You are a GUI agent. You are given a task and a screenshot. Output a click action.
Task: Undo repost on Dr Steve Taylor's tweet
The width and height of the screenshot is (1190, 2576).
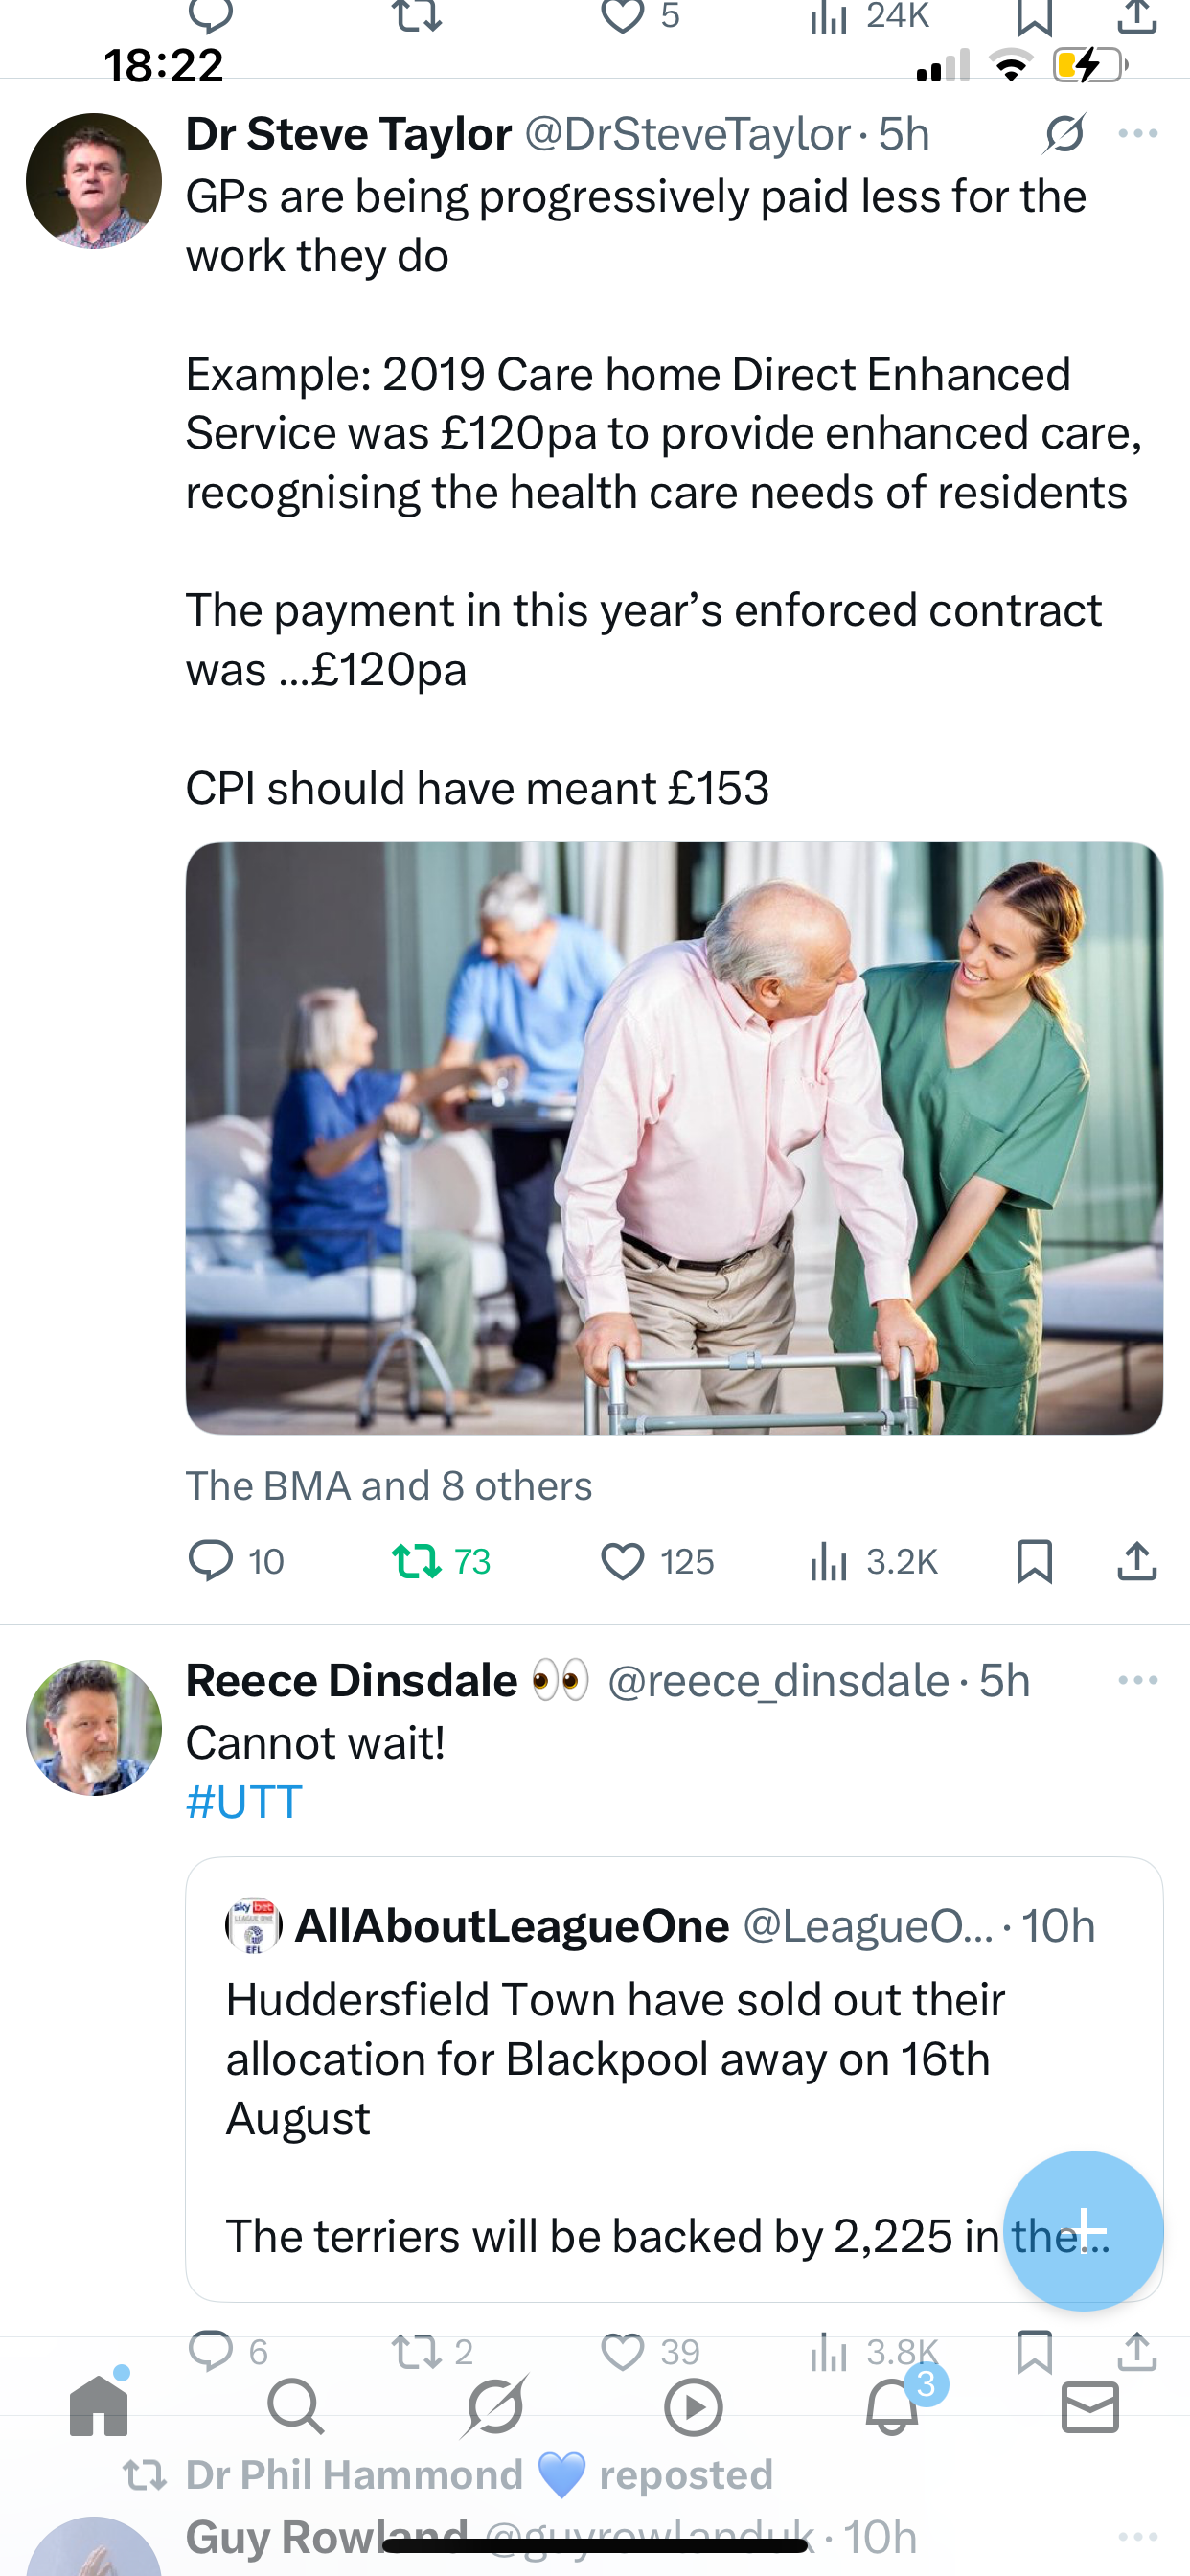tap(416, 1561)
